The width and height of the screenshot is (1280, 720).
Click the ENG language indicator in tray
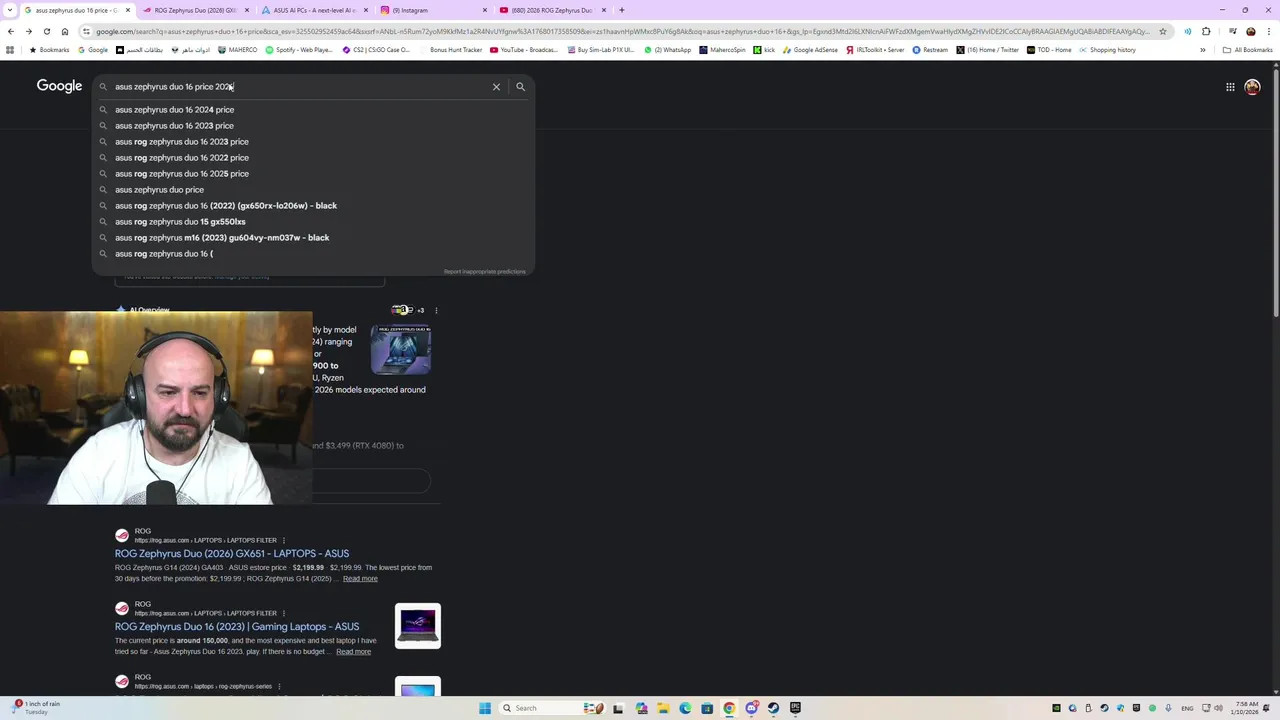1187,708
